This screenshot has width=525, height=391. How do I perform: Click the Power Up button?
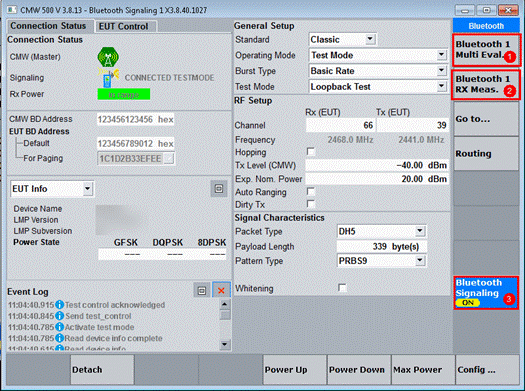[295, 370]
